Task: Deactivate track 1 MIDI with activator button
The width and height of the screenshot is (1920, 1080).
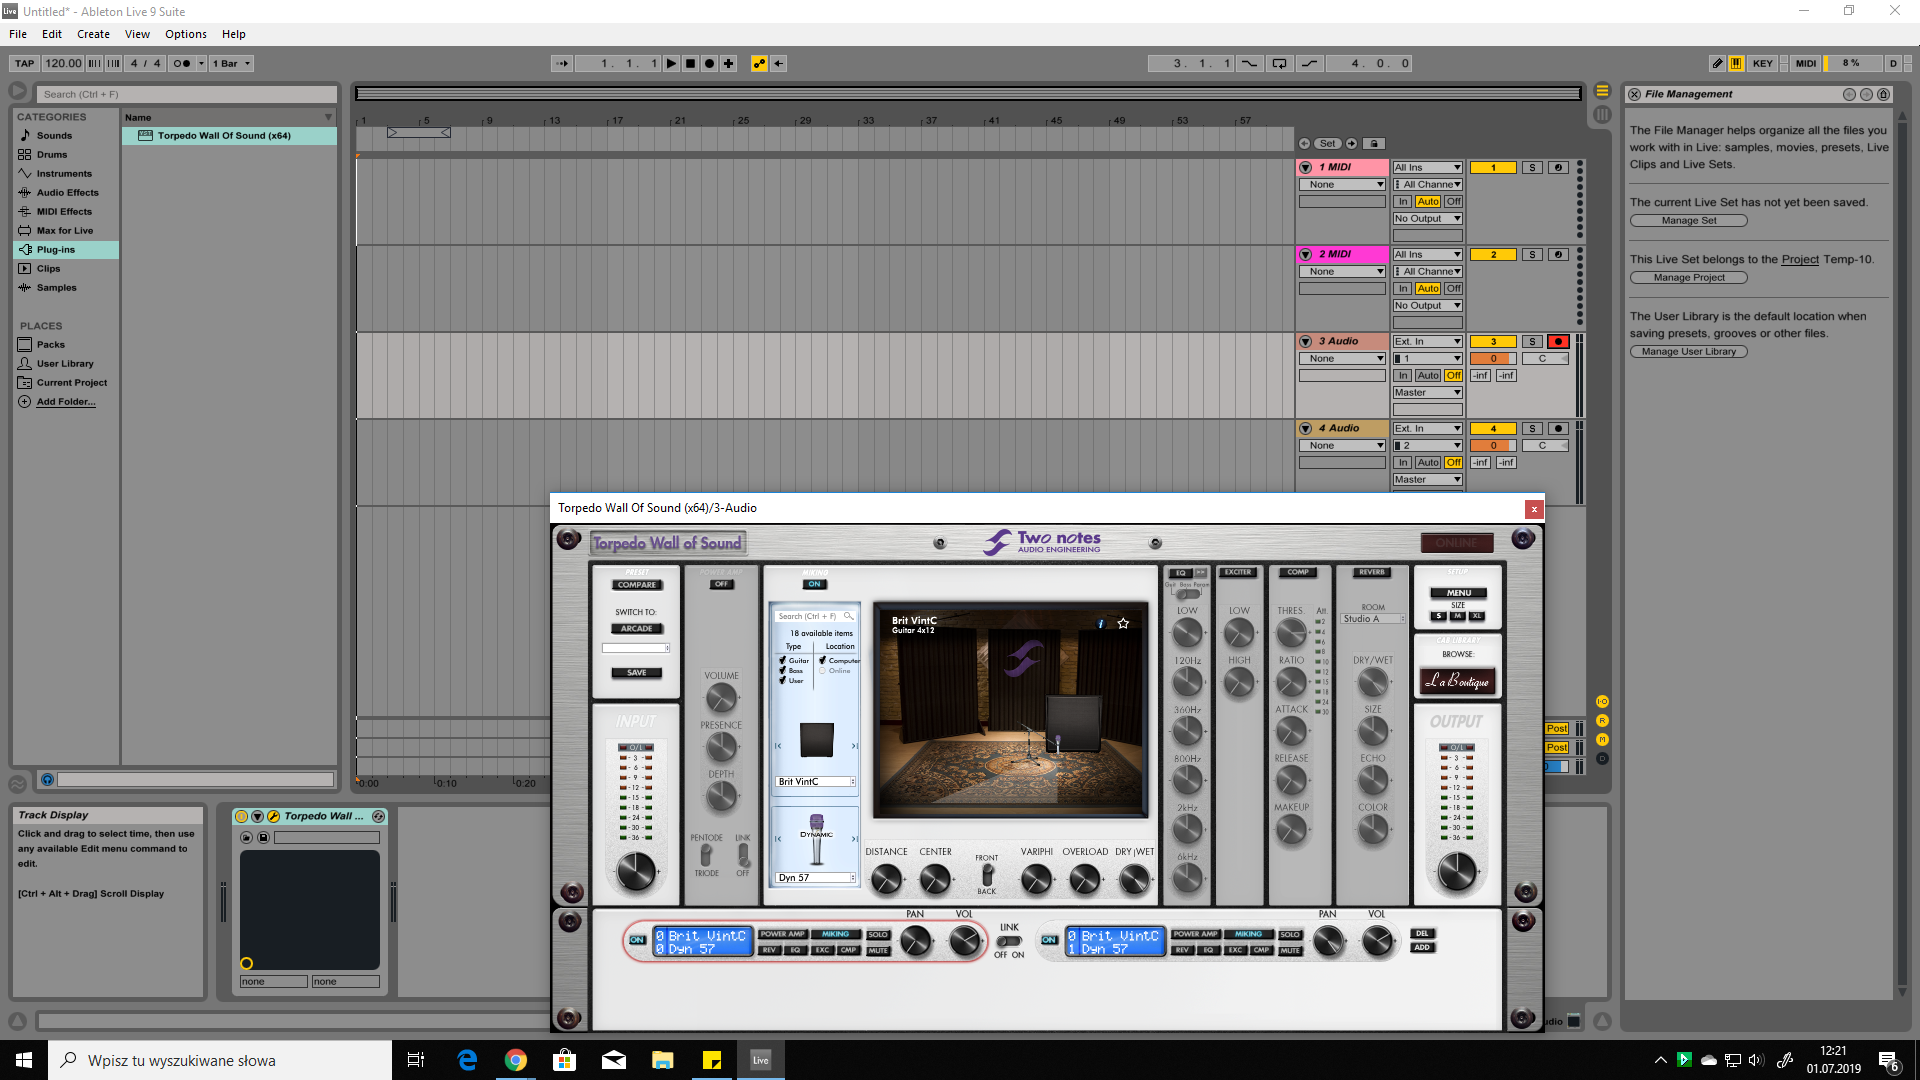Action: tap(1493, 168)
